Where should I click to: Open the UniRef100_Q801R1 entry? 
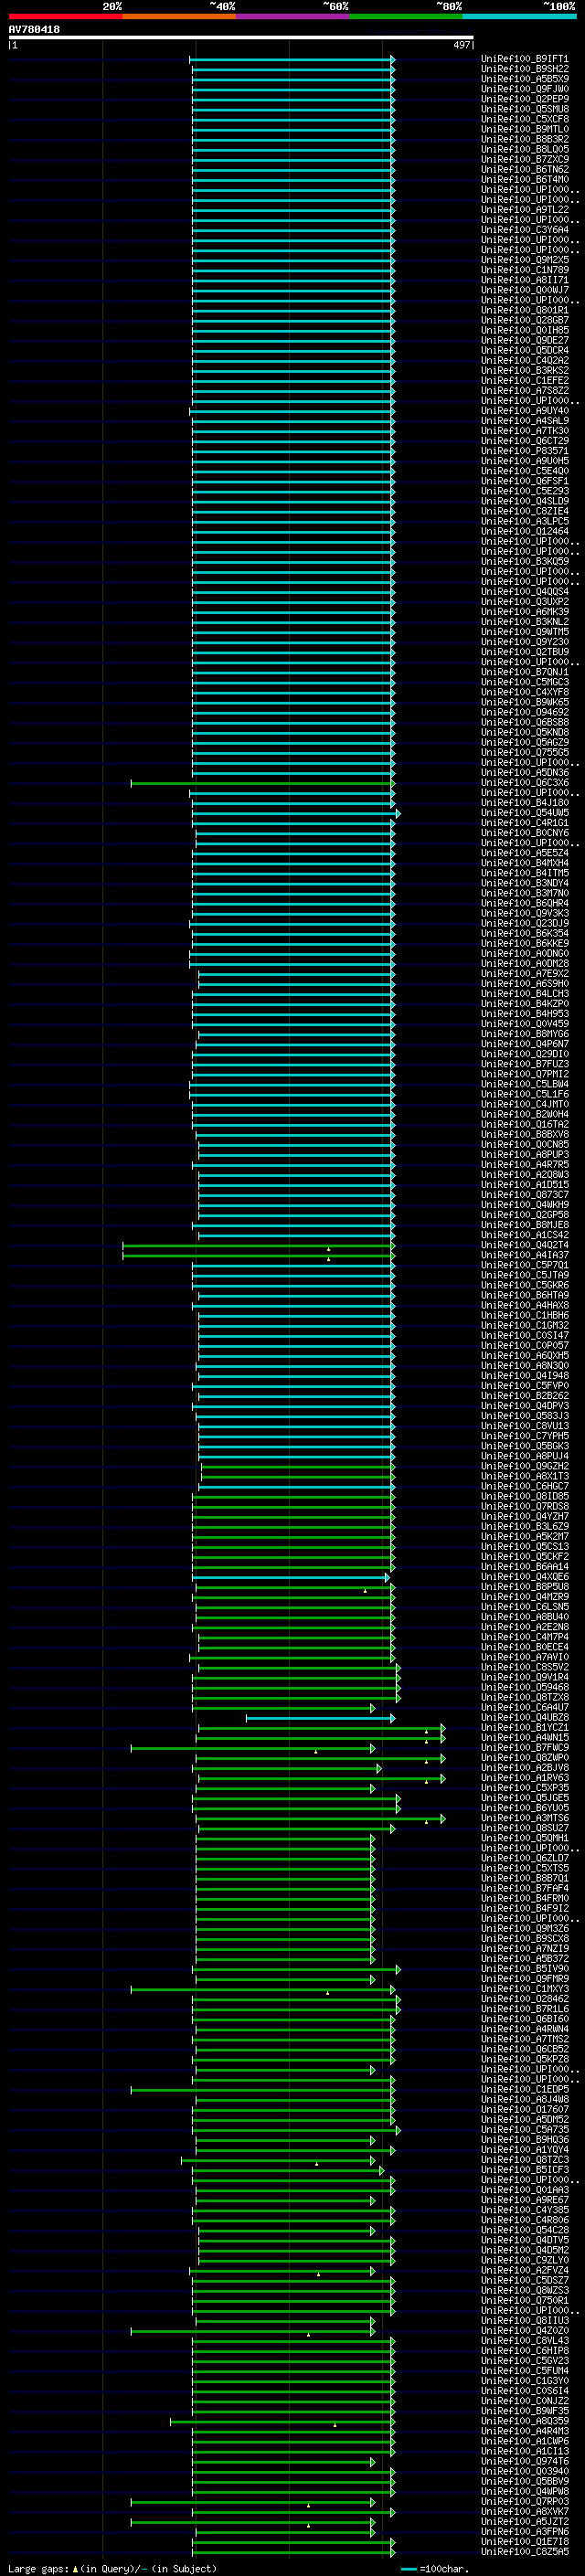(525, 310)
